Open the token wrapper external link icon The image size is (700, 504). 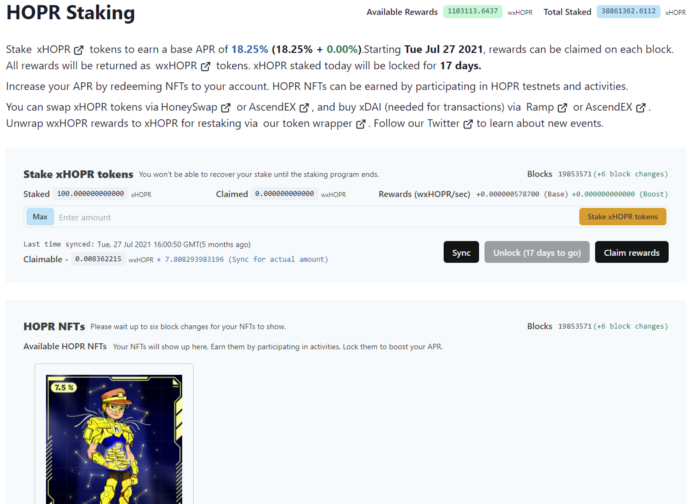pos(361,124)
